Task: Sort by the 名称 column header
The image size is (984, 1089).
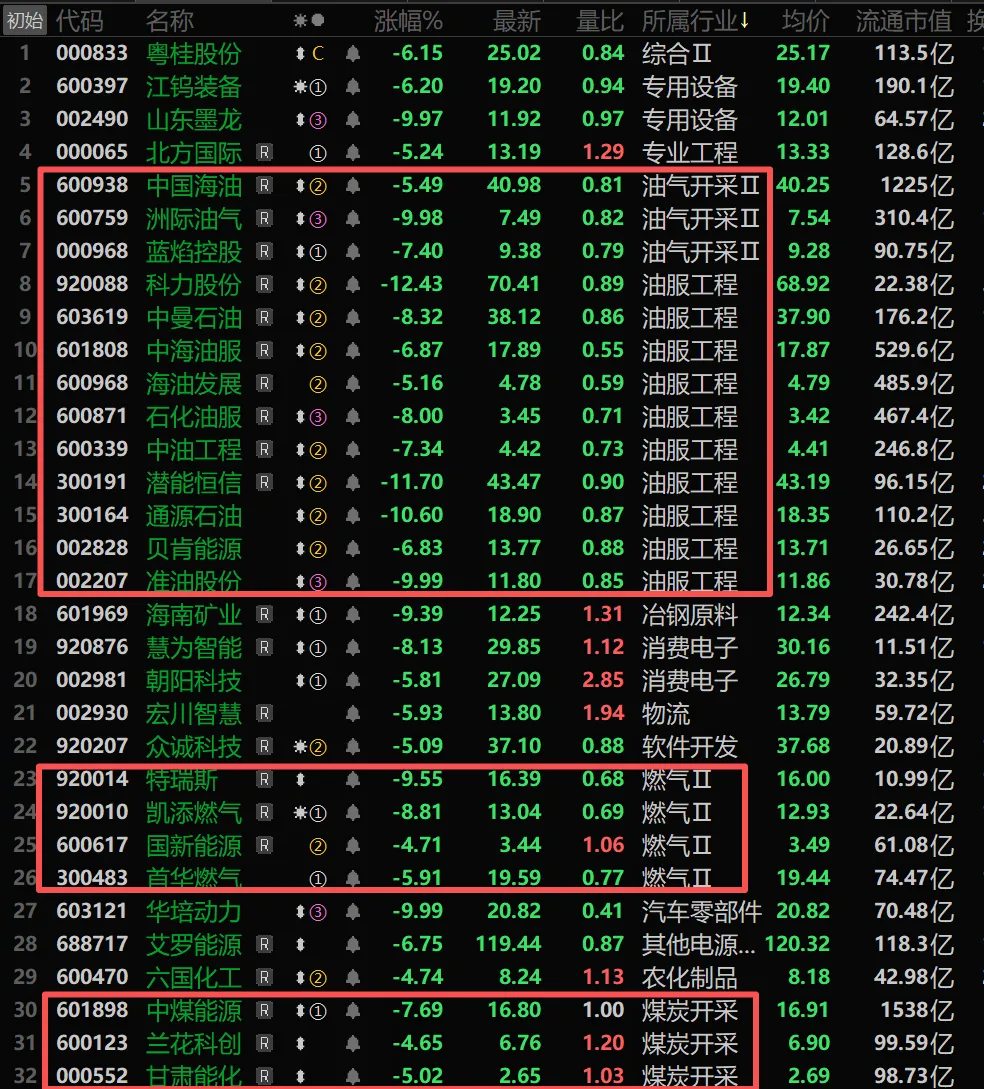Action: [170, 22]
